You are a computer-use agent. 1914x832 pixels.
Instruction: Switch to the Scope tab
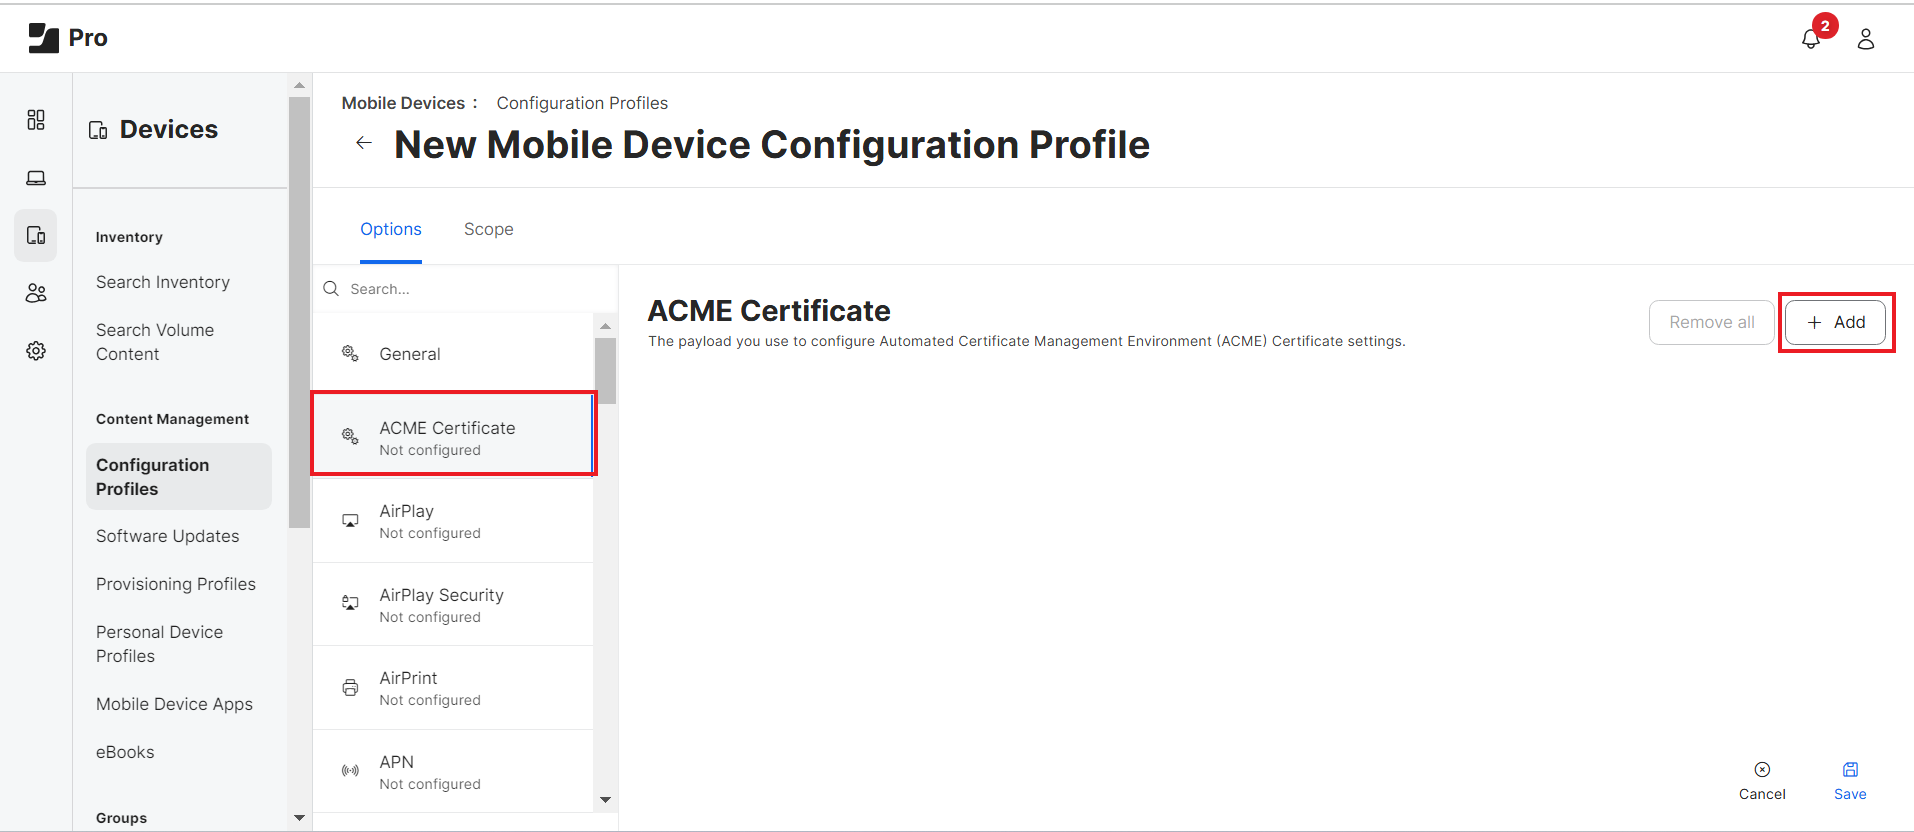click(x=488, y=229)
